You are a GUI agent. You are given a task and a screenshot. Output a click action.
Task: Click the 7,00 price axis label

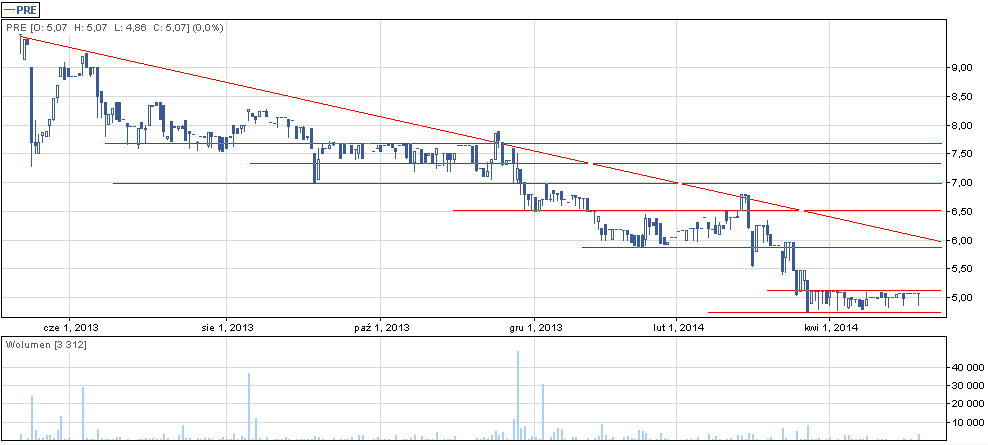962,183
